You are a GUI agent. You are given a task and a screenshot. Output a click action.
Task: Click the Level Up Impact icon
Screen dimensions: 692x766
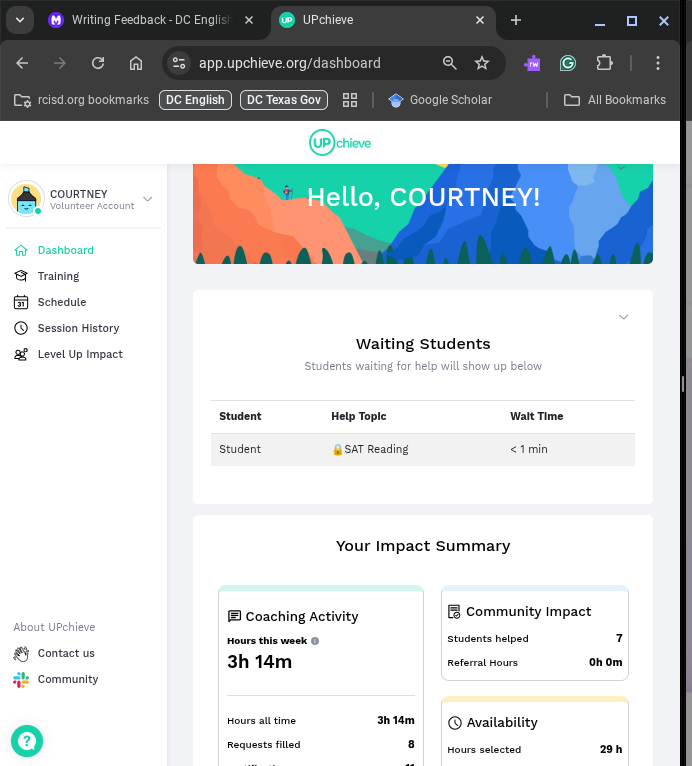point(20,354)
